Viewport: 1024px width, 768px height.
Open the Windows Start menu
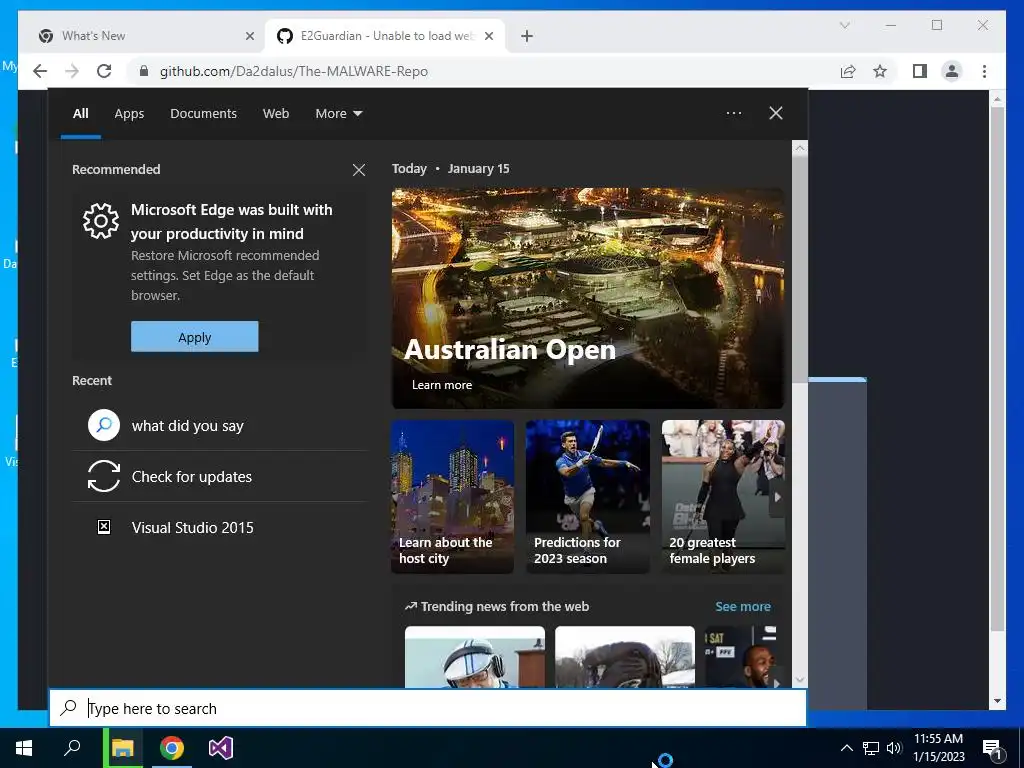(x=24, y=748)
